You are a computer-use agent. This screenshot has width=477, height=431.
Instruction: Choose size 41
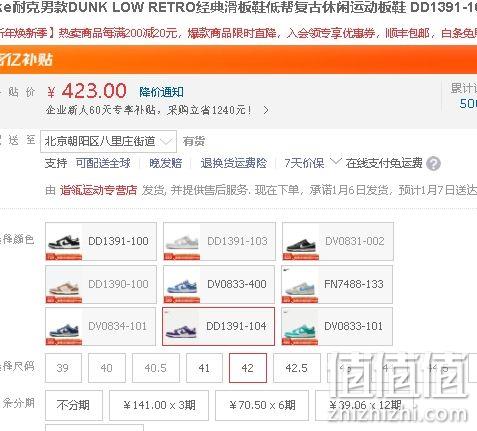click(204, 368)
